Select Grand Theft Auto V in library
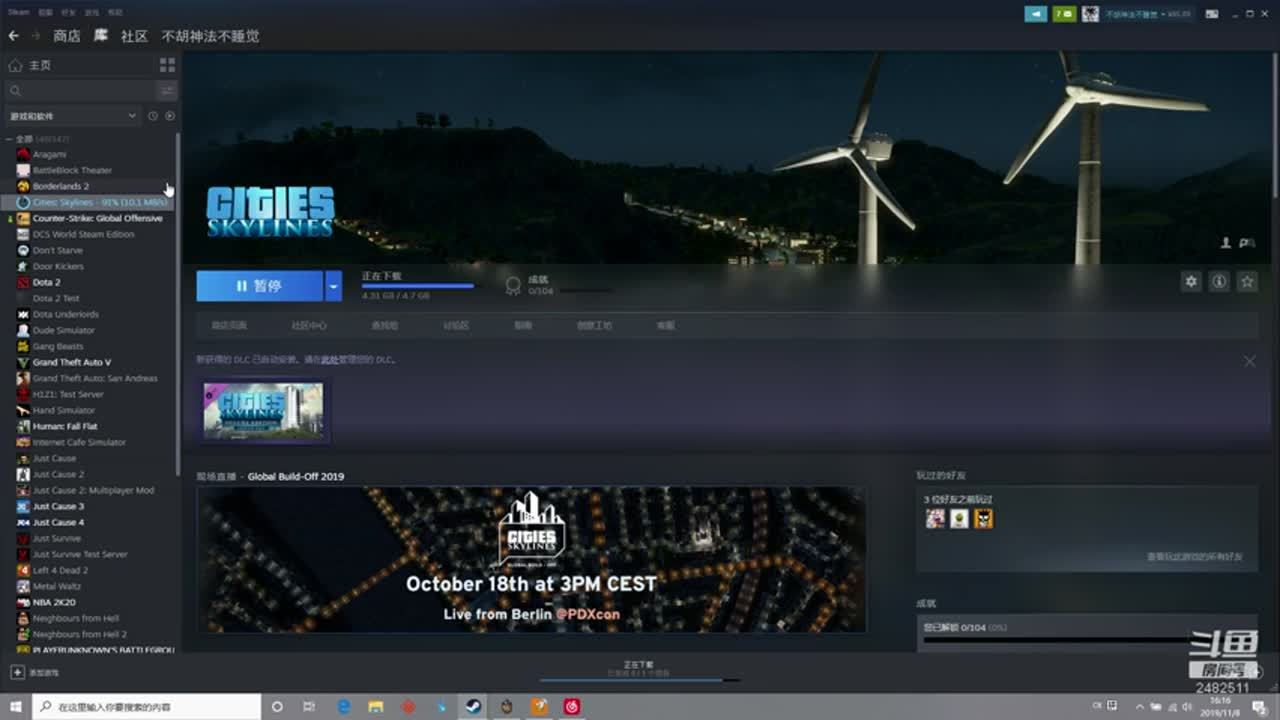This screenshot has width=1280, height=720. pyautogui.click(x=72, y=362)
